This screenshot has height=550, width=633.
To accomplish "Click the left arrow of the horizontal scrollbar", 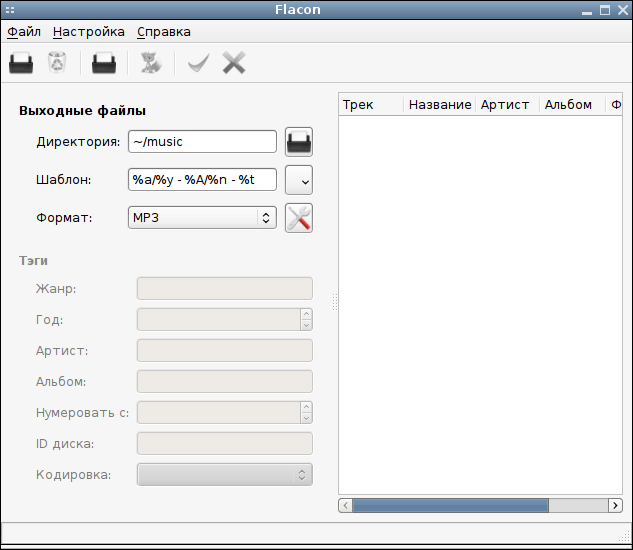I will click(346, 505).
